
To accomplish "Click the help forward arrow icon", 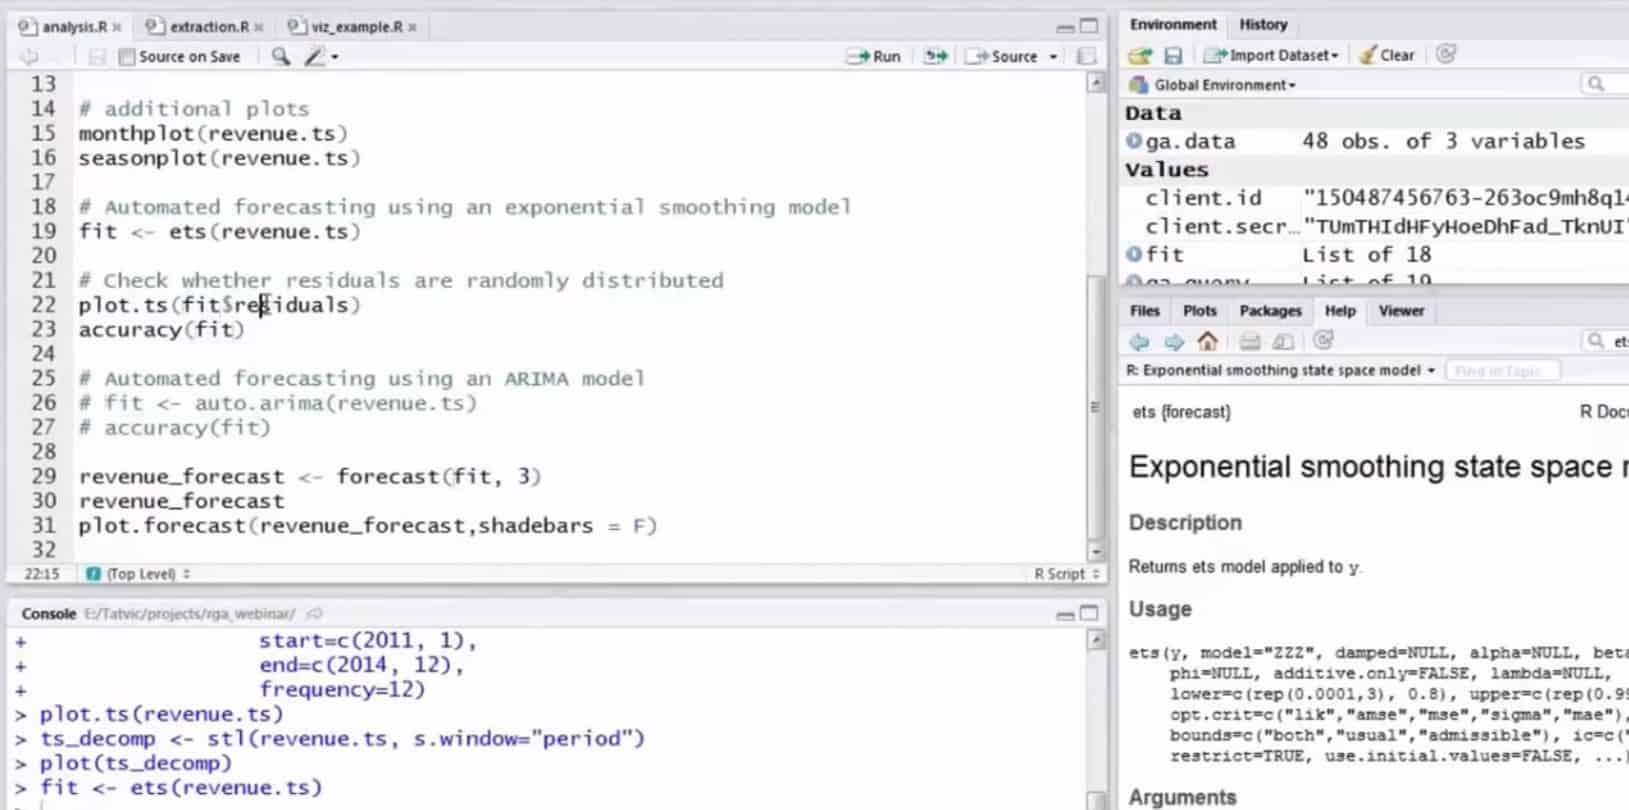I will tap(1173, 342).
